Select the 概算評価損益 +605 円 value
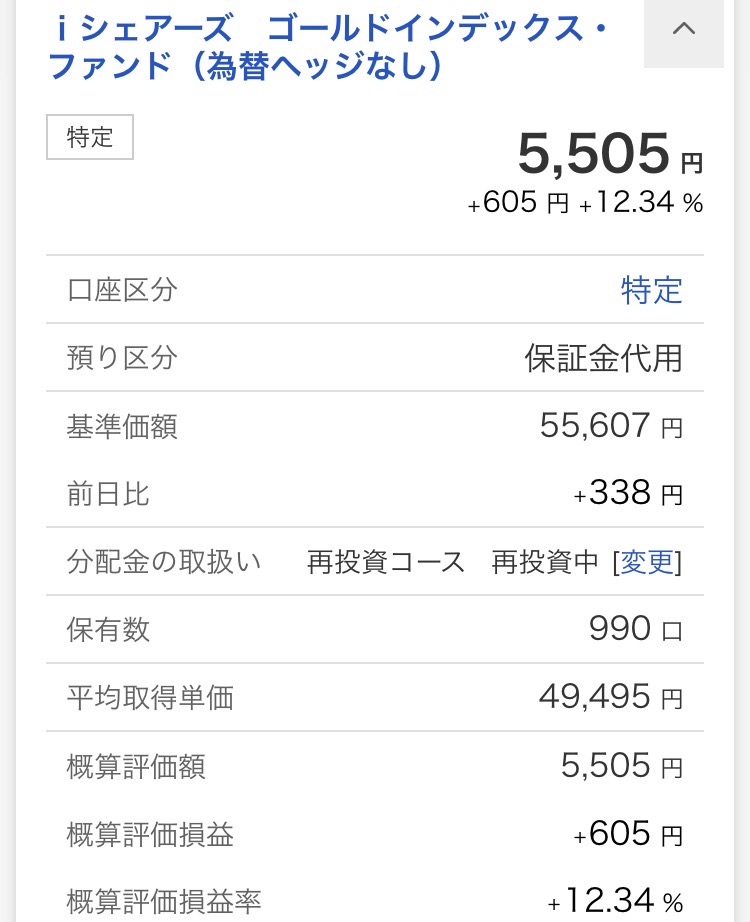This screenshot has width=750, height=922. coord(628,834)
